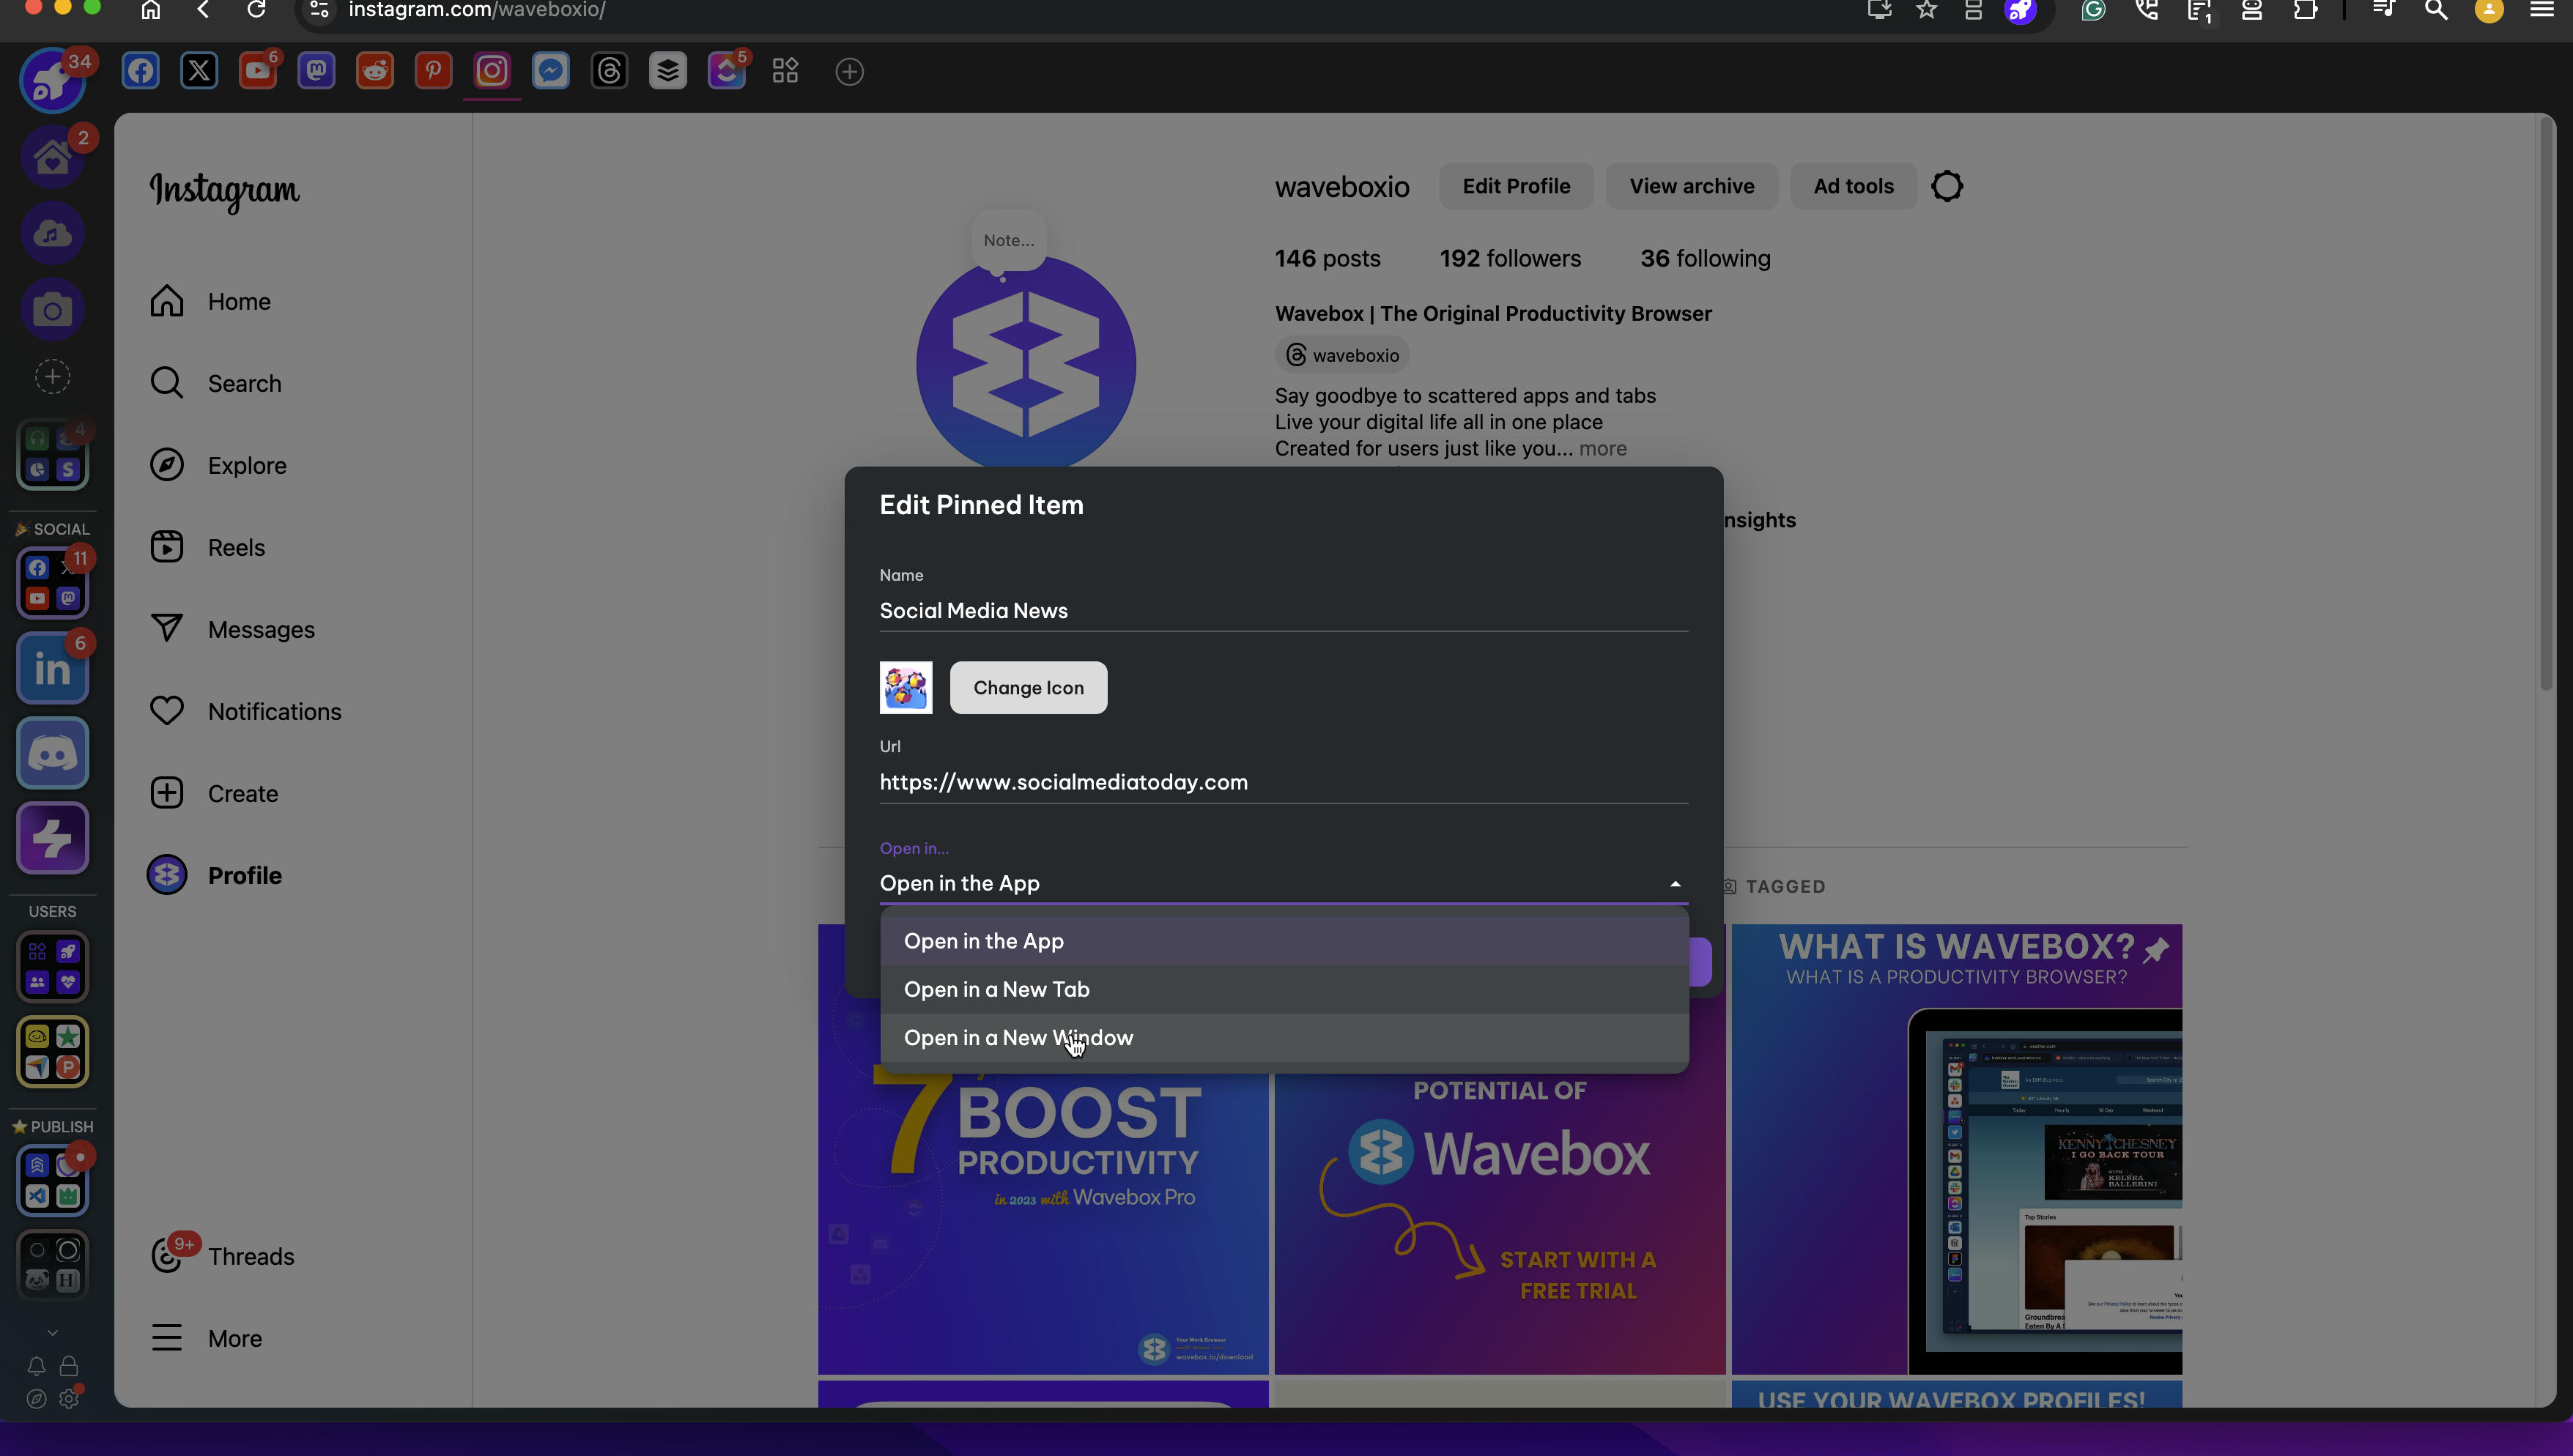Open the app grid icon in toolbar
The height and width of the screenshot is (1456, 2573).
coord(785,71)
